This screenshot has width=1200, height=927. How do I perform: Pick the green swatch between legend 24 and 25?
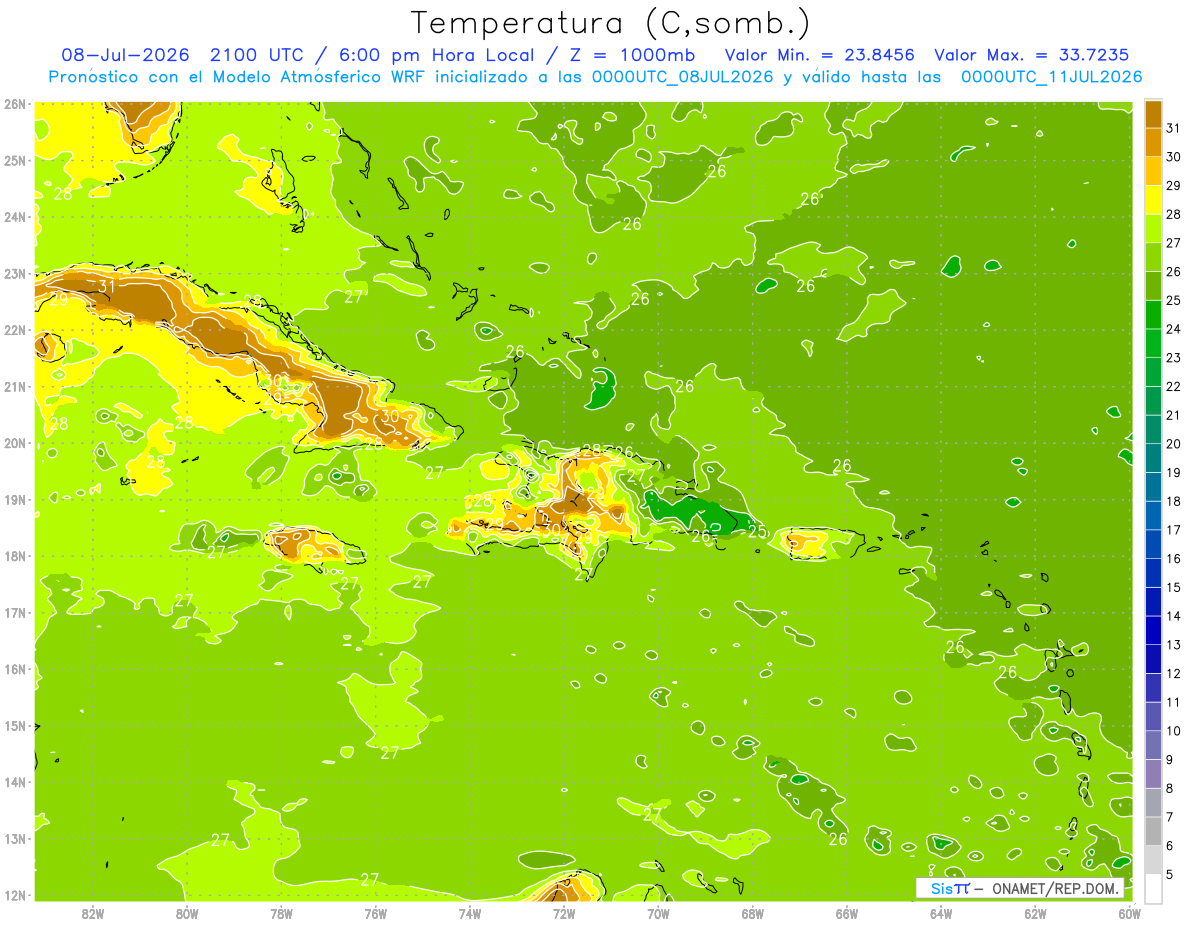click(1154, 314)
